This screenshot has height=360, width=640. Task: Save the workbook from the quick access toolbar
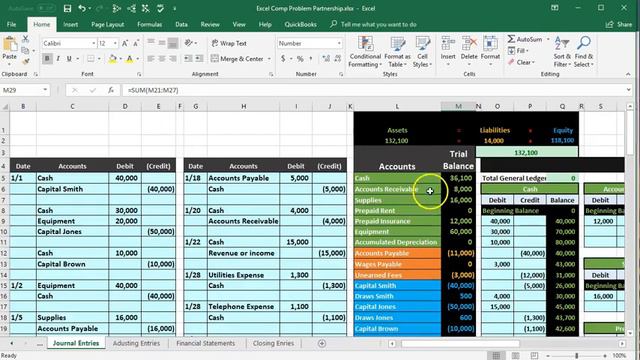(67, 8)
